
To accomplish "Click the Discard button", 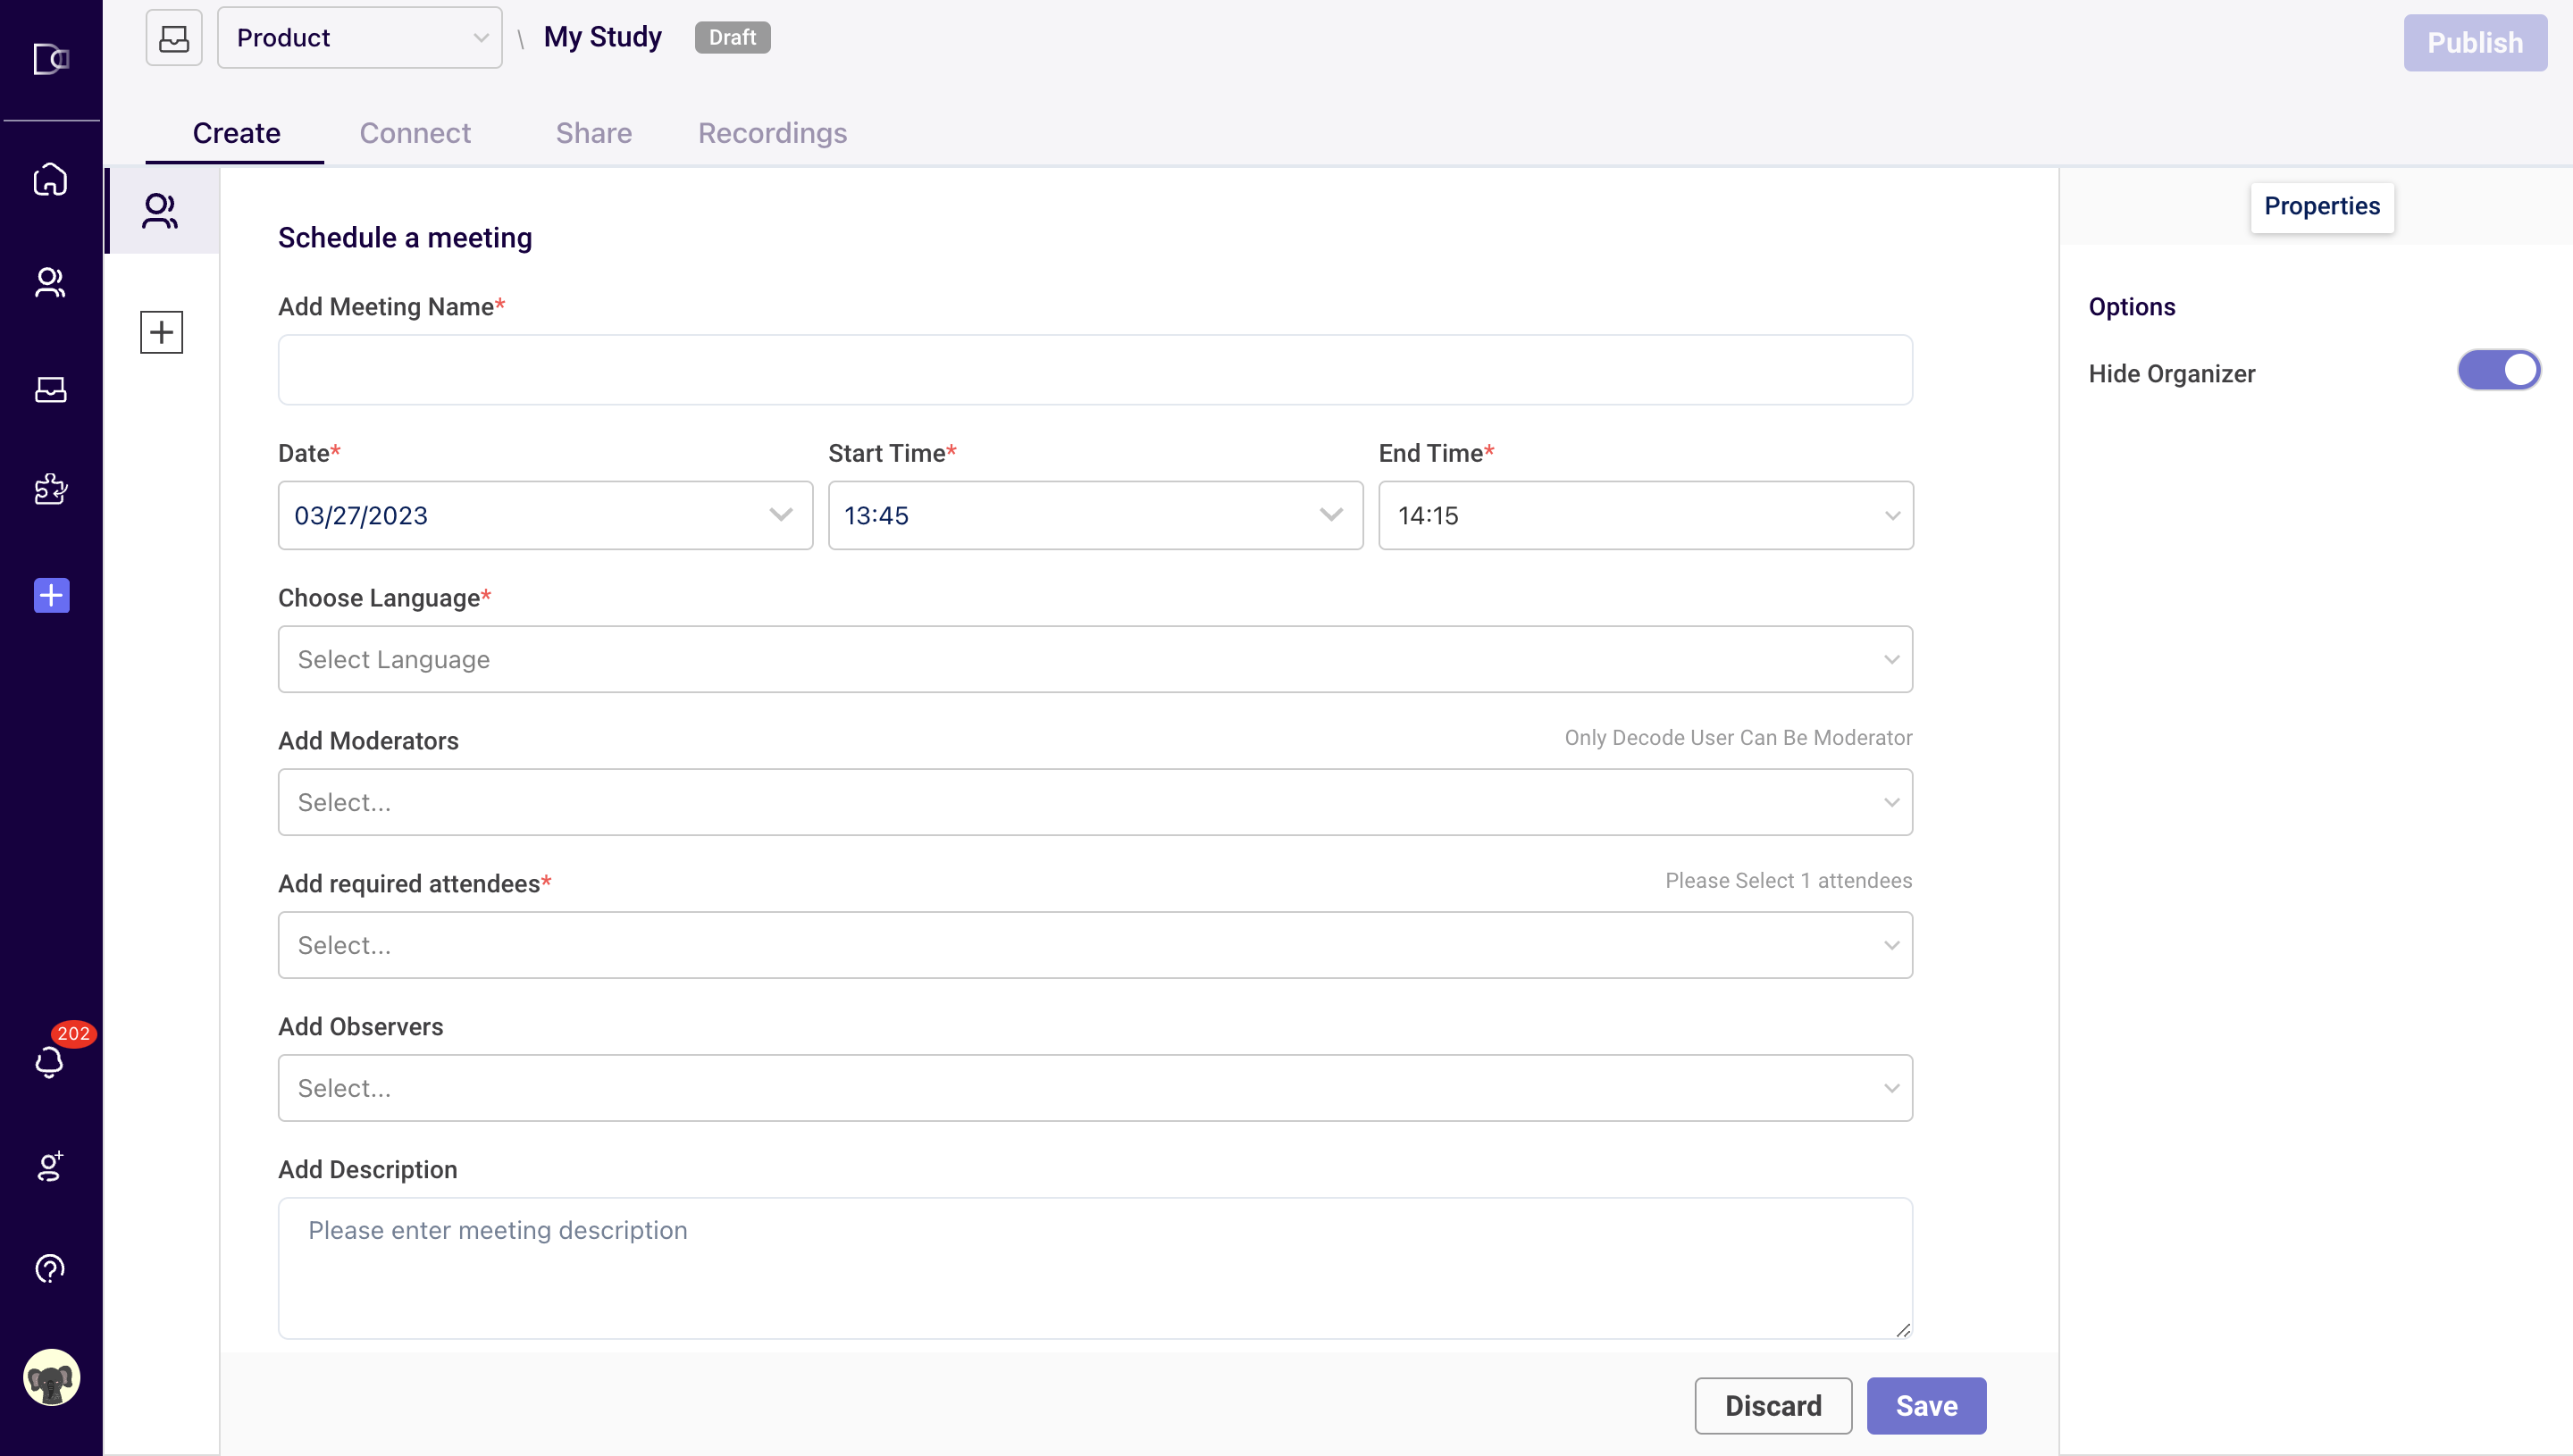I will pos(1773,1405).
